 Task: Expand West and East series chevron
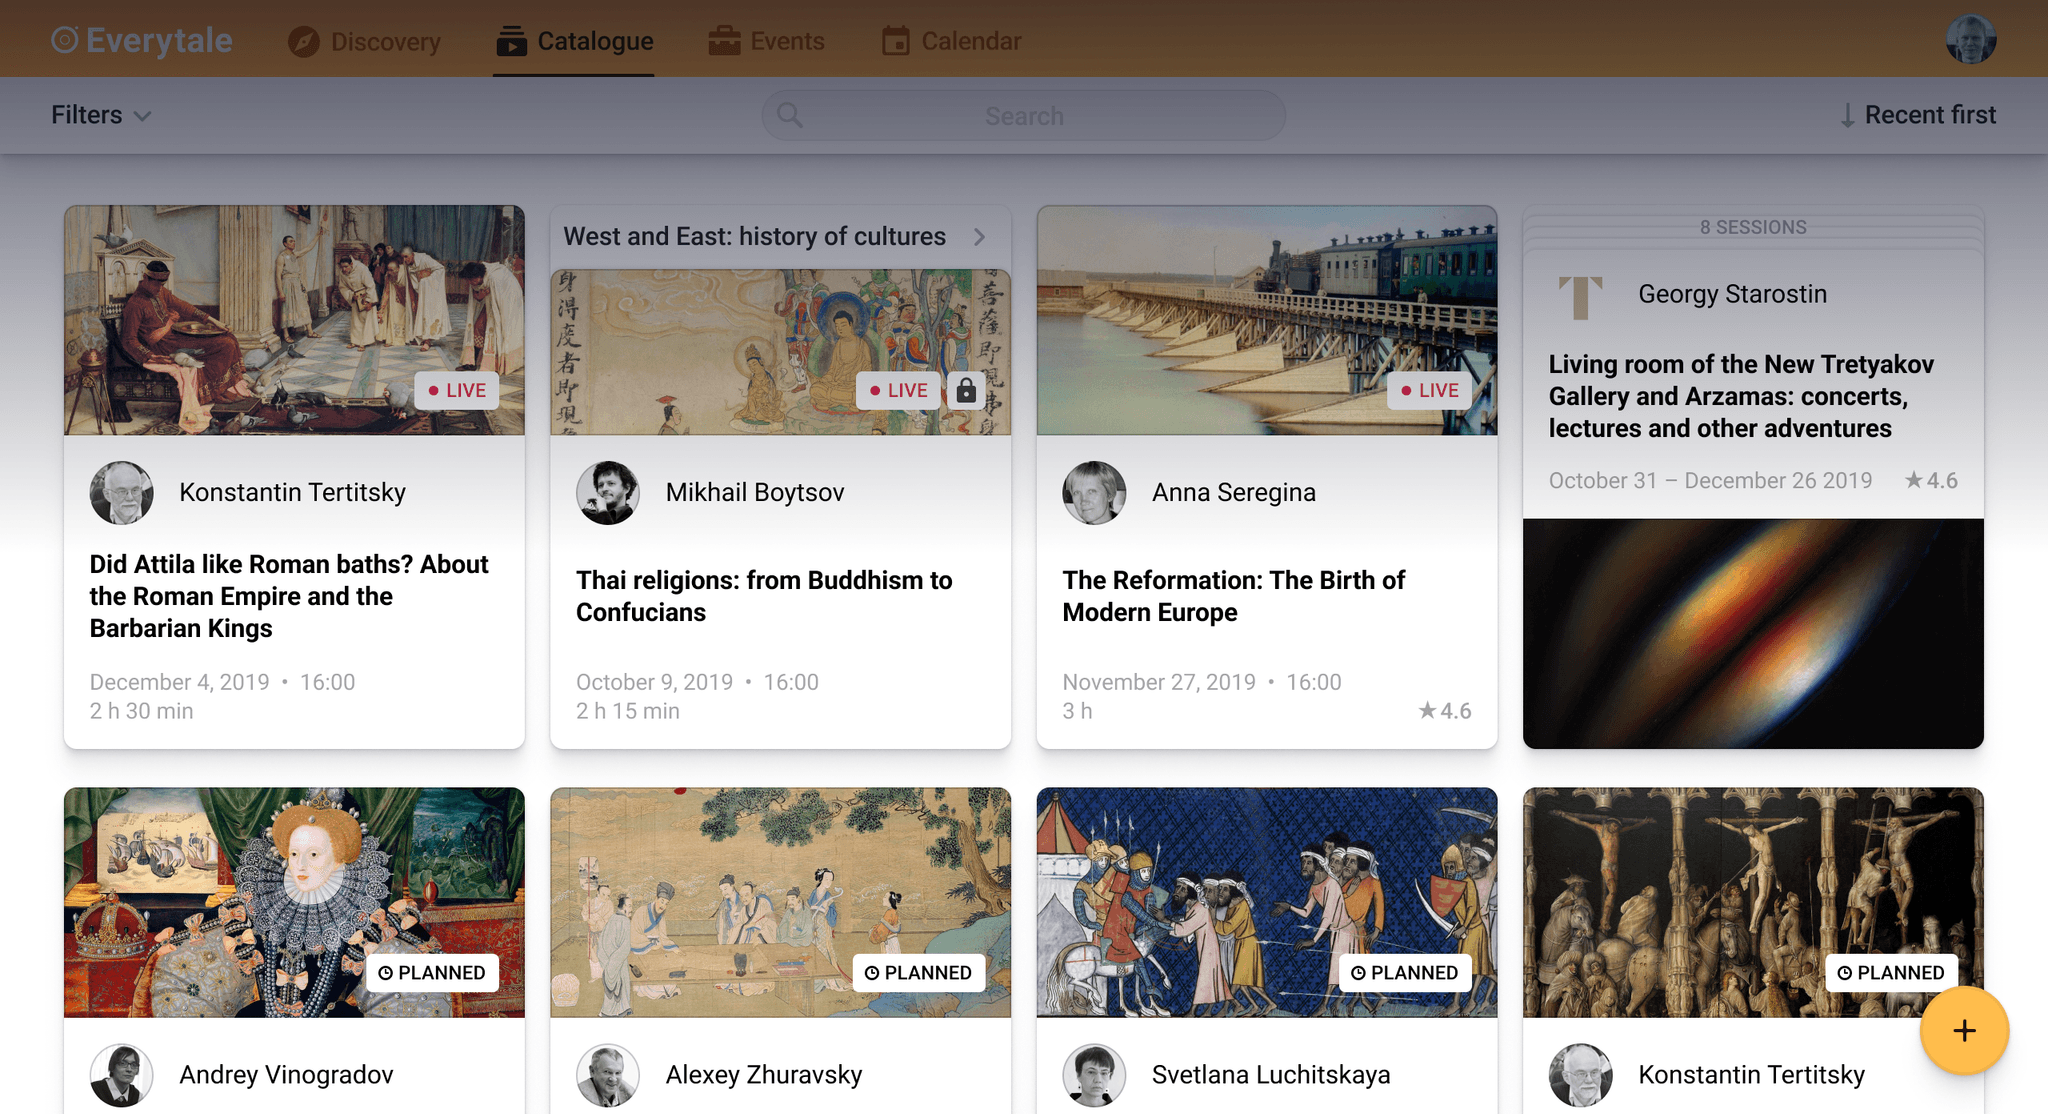tap(980, 237)
